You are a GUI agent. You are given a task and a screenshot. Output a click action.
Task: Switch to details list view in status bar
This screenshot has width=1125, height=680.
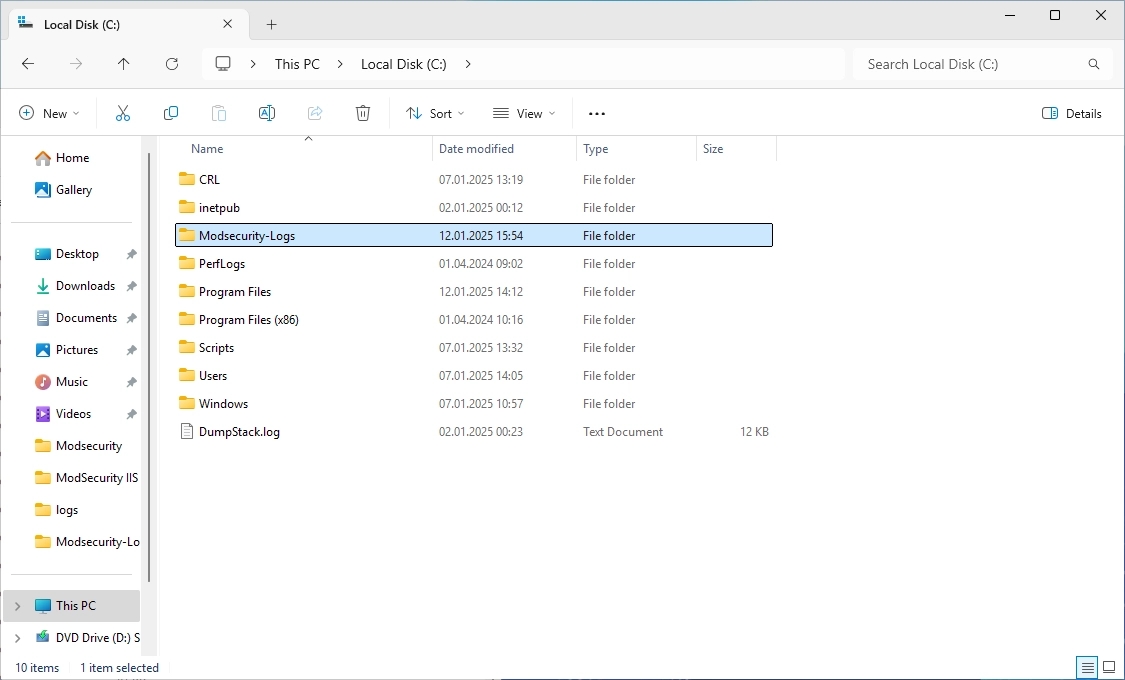(x=1086, y=667)
